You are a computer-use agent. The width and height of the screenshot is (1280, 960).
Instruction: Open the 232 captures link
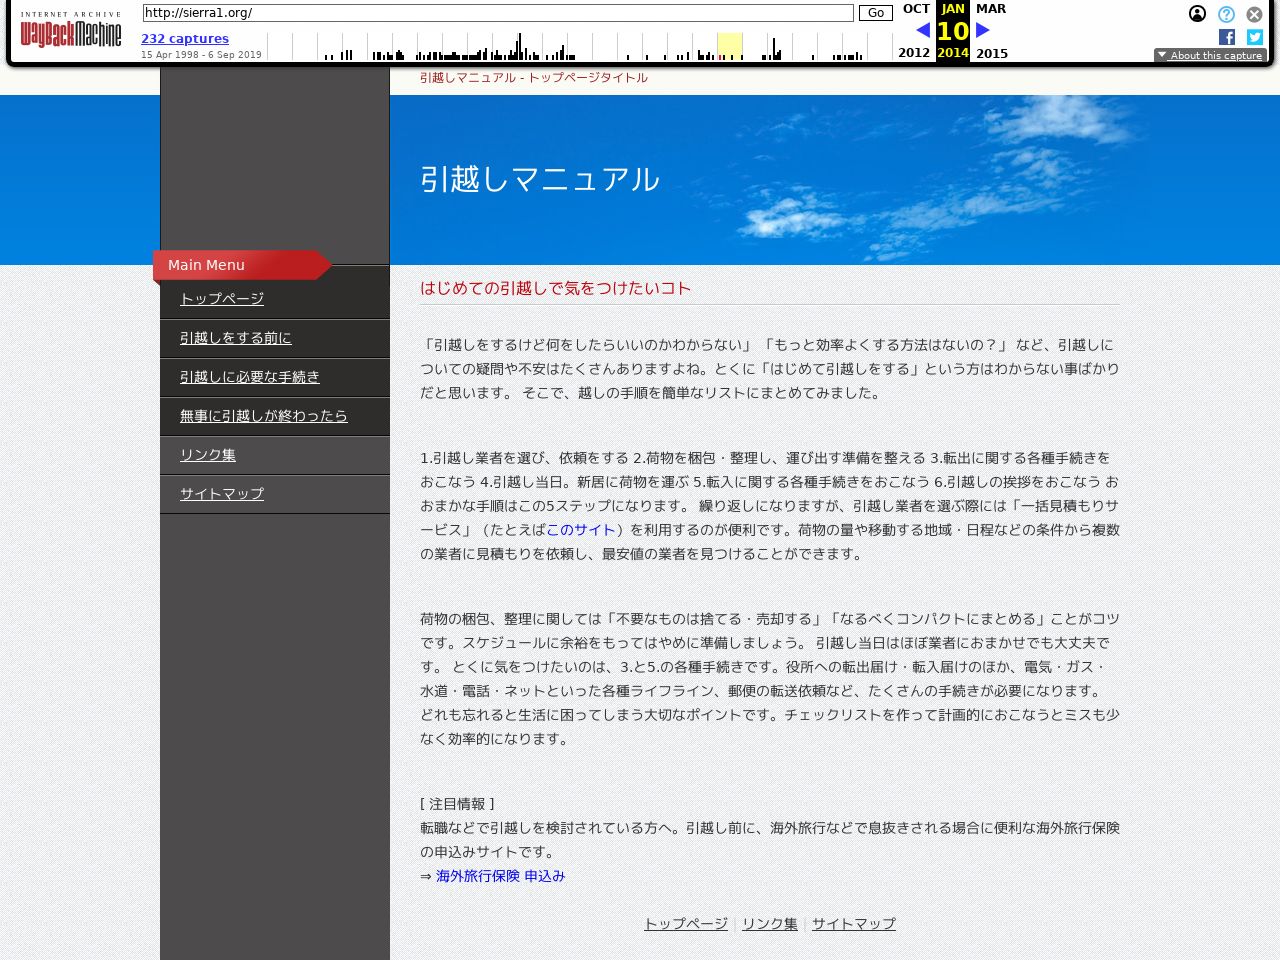[185, 39]
